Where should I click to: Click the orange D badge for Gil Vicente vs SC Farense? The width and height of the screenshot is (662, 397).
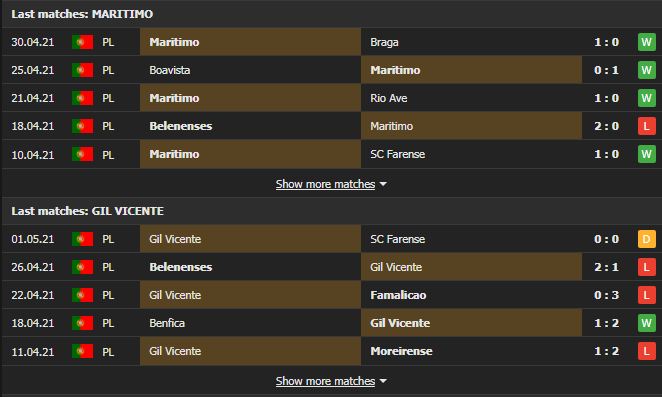tap(646, 239)
